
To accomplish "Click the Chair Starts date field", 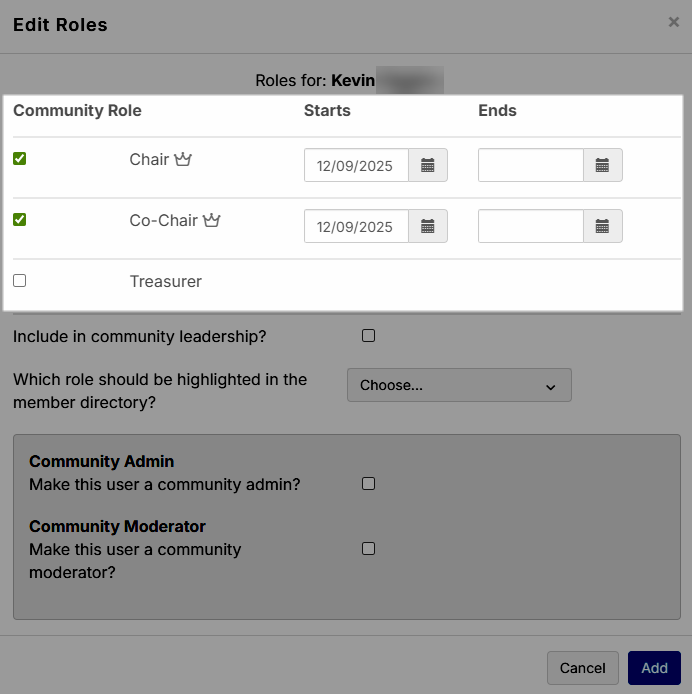I will click(x=356, y=165).
